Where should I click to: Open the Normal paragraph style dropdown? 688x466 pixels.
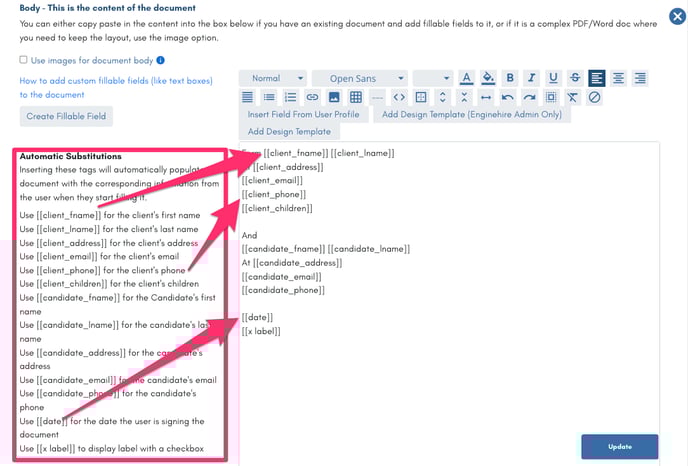click(273, 78)
